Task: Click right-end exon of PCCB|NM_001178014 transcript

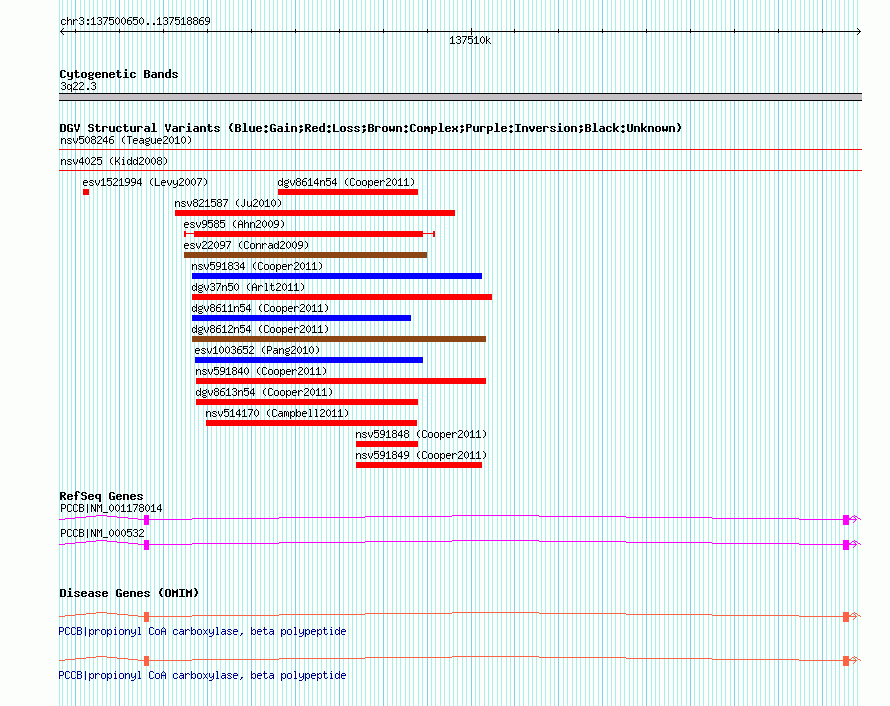Action: pos(846,520)
